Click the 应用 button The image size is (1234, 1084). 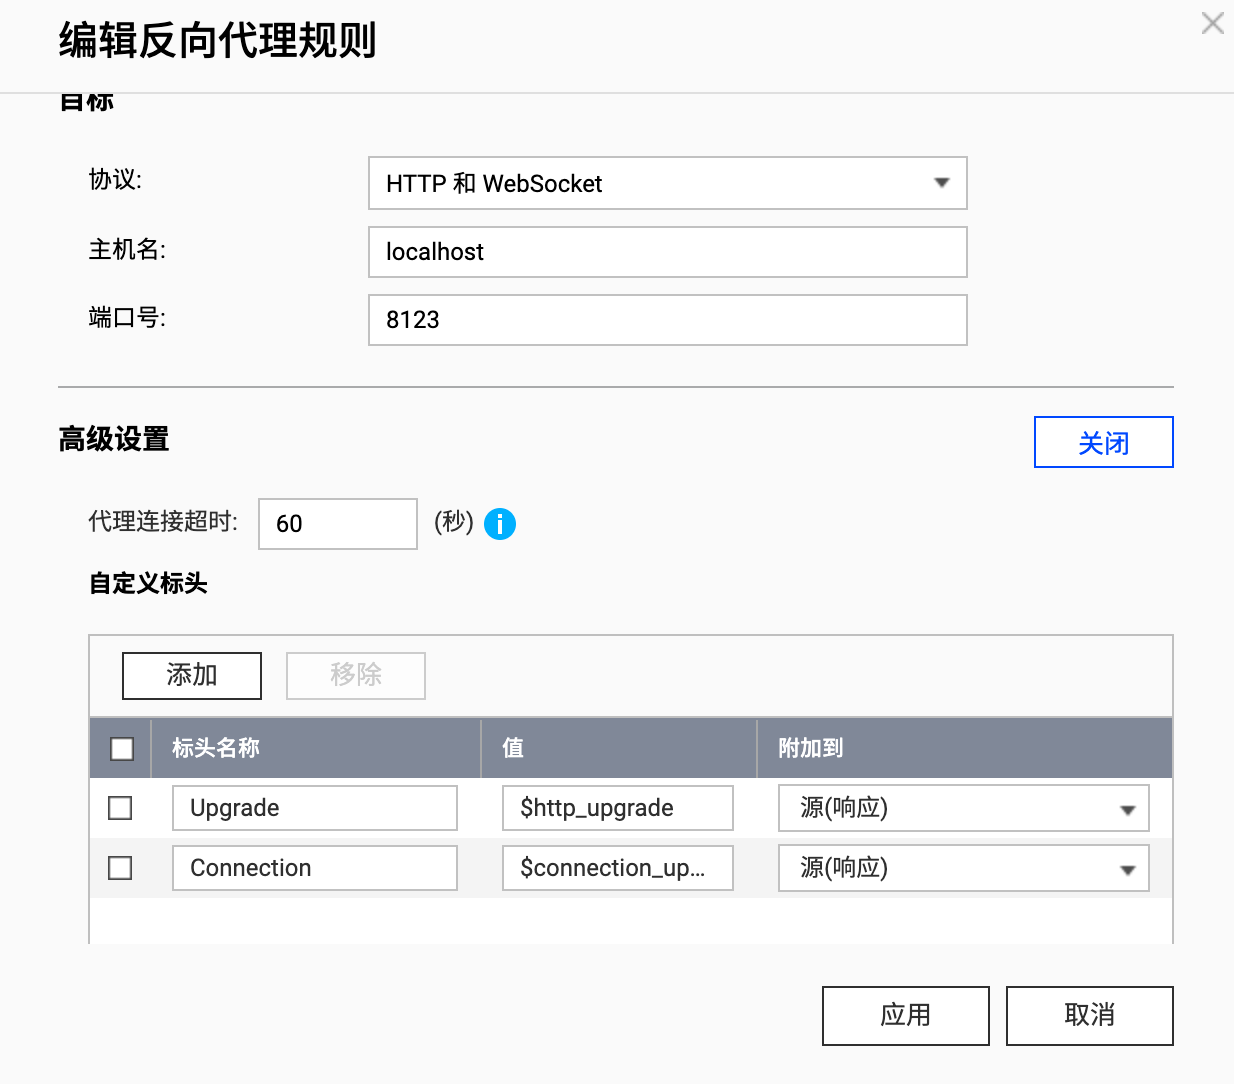pyautogui.click(x=905, y=1015)
